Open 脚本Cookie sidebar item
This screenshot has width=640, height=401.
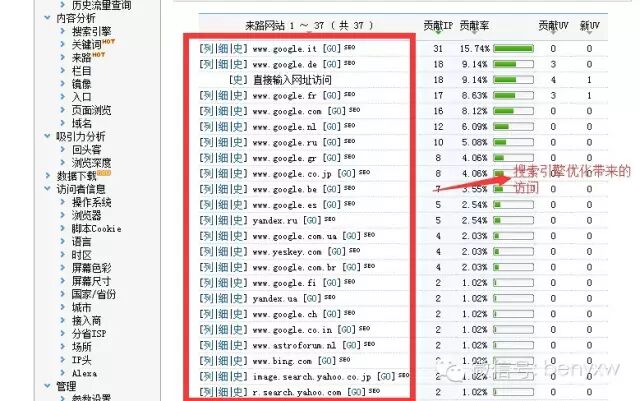96,228
